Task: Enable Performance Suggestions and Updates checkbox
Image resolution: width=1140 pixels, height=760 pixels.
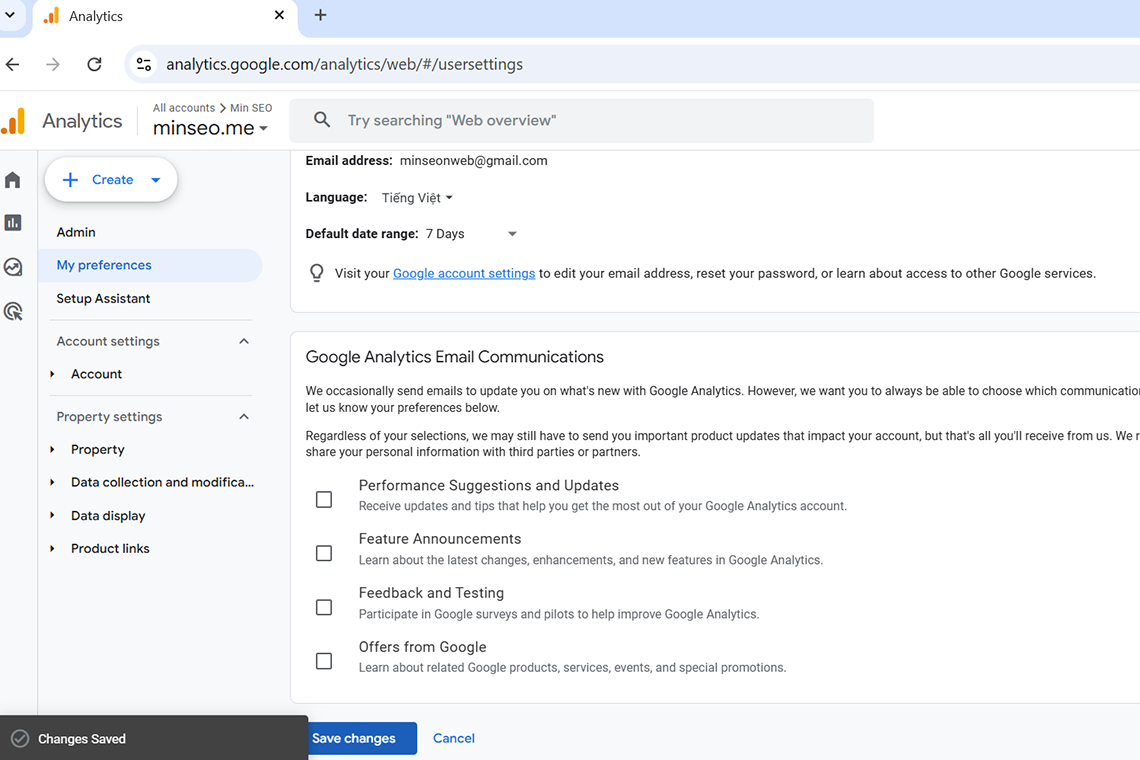Action: pos(324,499)
